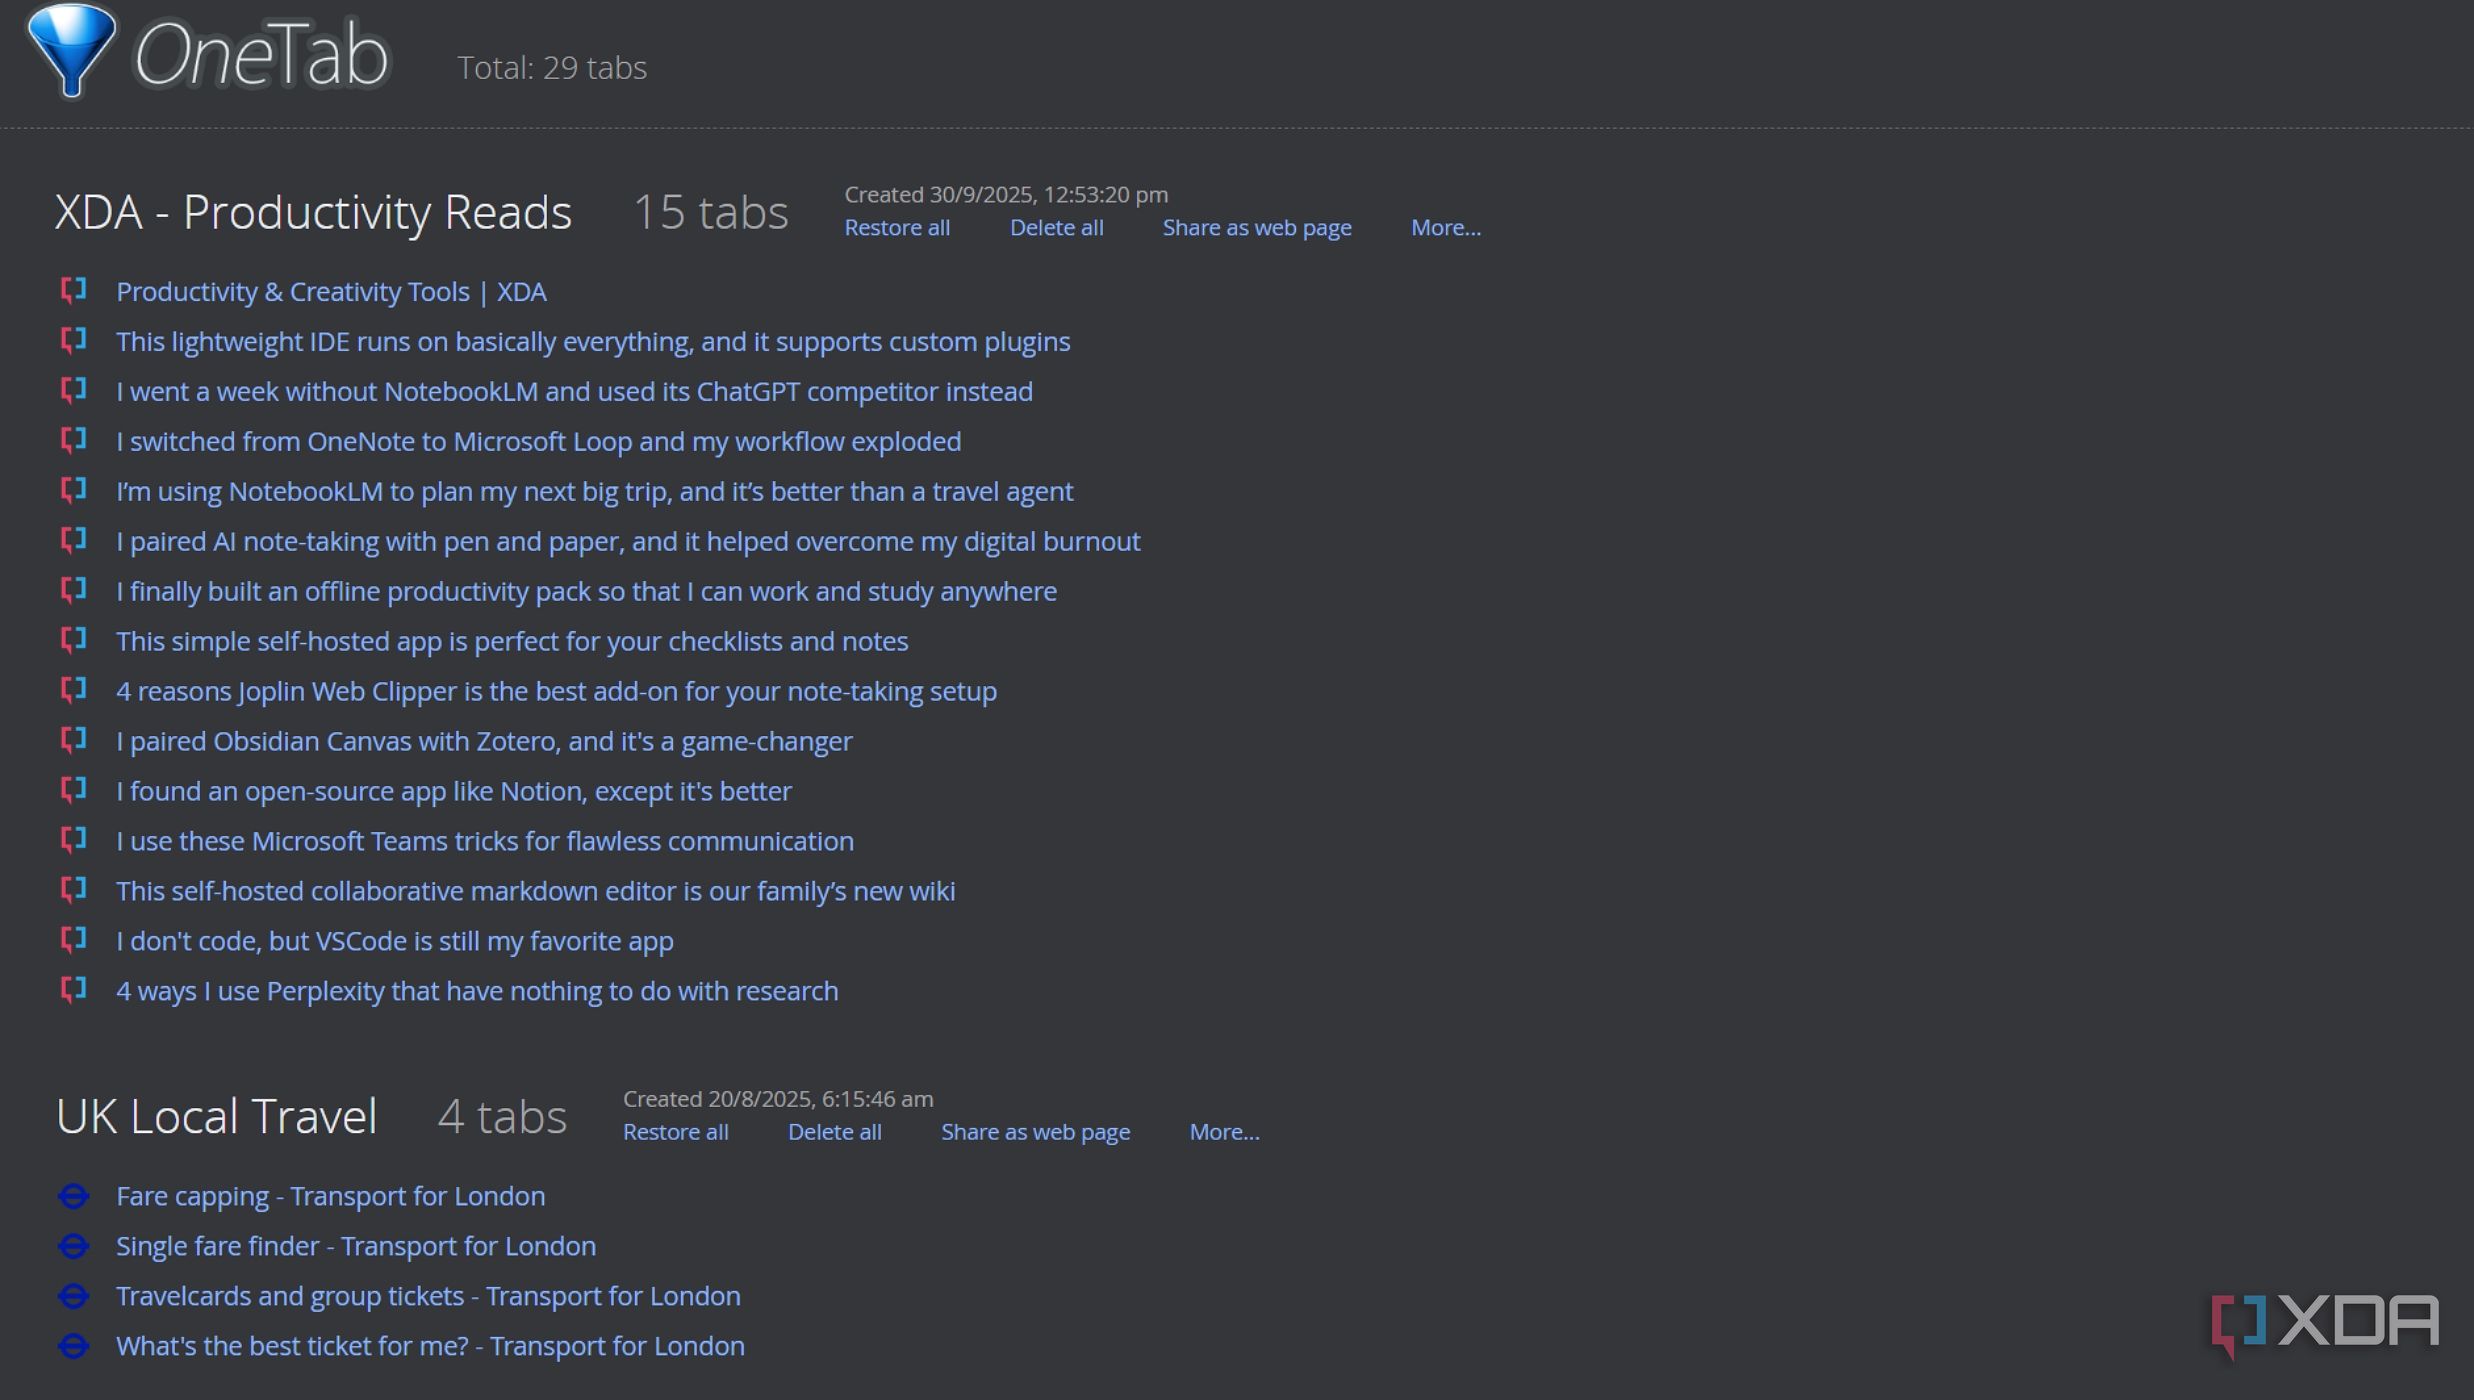Open Travelcards and group tickets link

tap(428, 1296)
